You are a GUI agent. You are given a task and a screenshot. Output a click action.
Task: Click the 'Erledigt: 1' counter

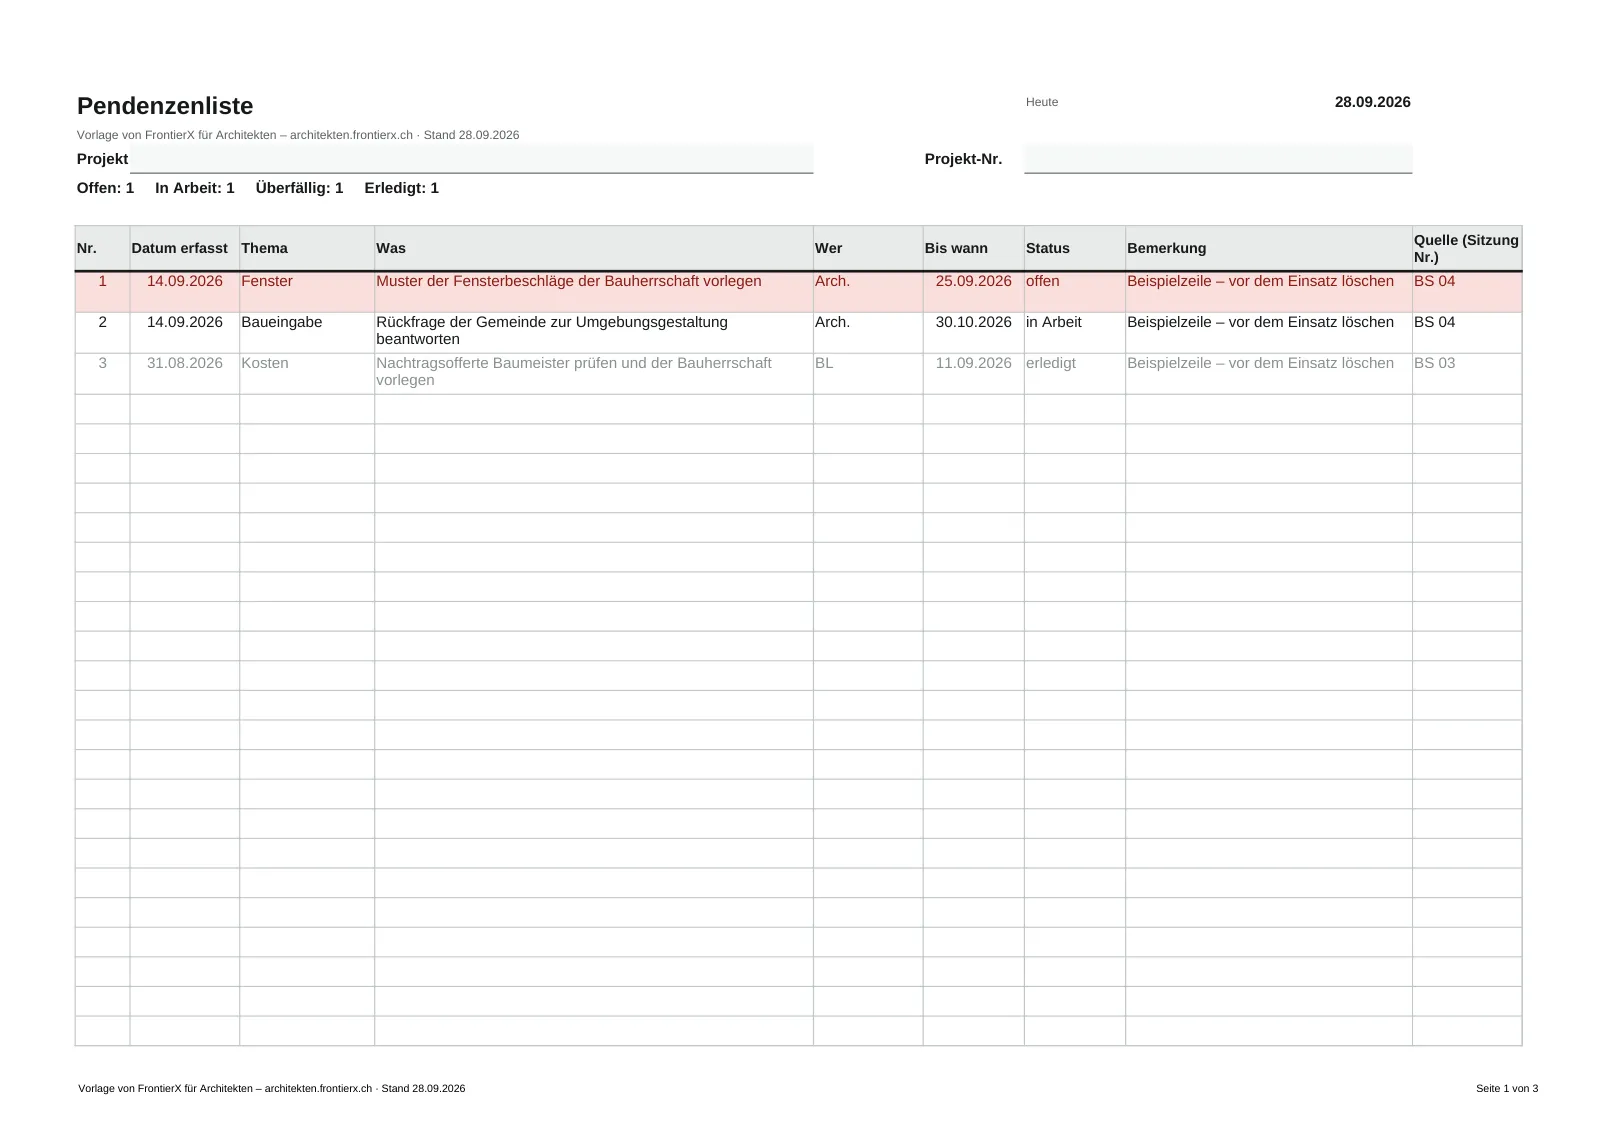pyautogui.click(x=401, y=188)
